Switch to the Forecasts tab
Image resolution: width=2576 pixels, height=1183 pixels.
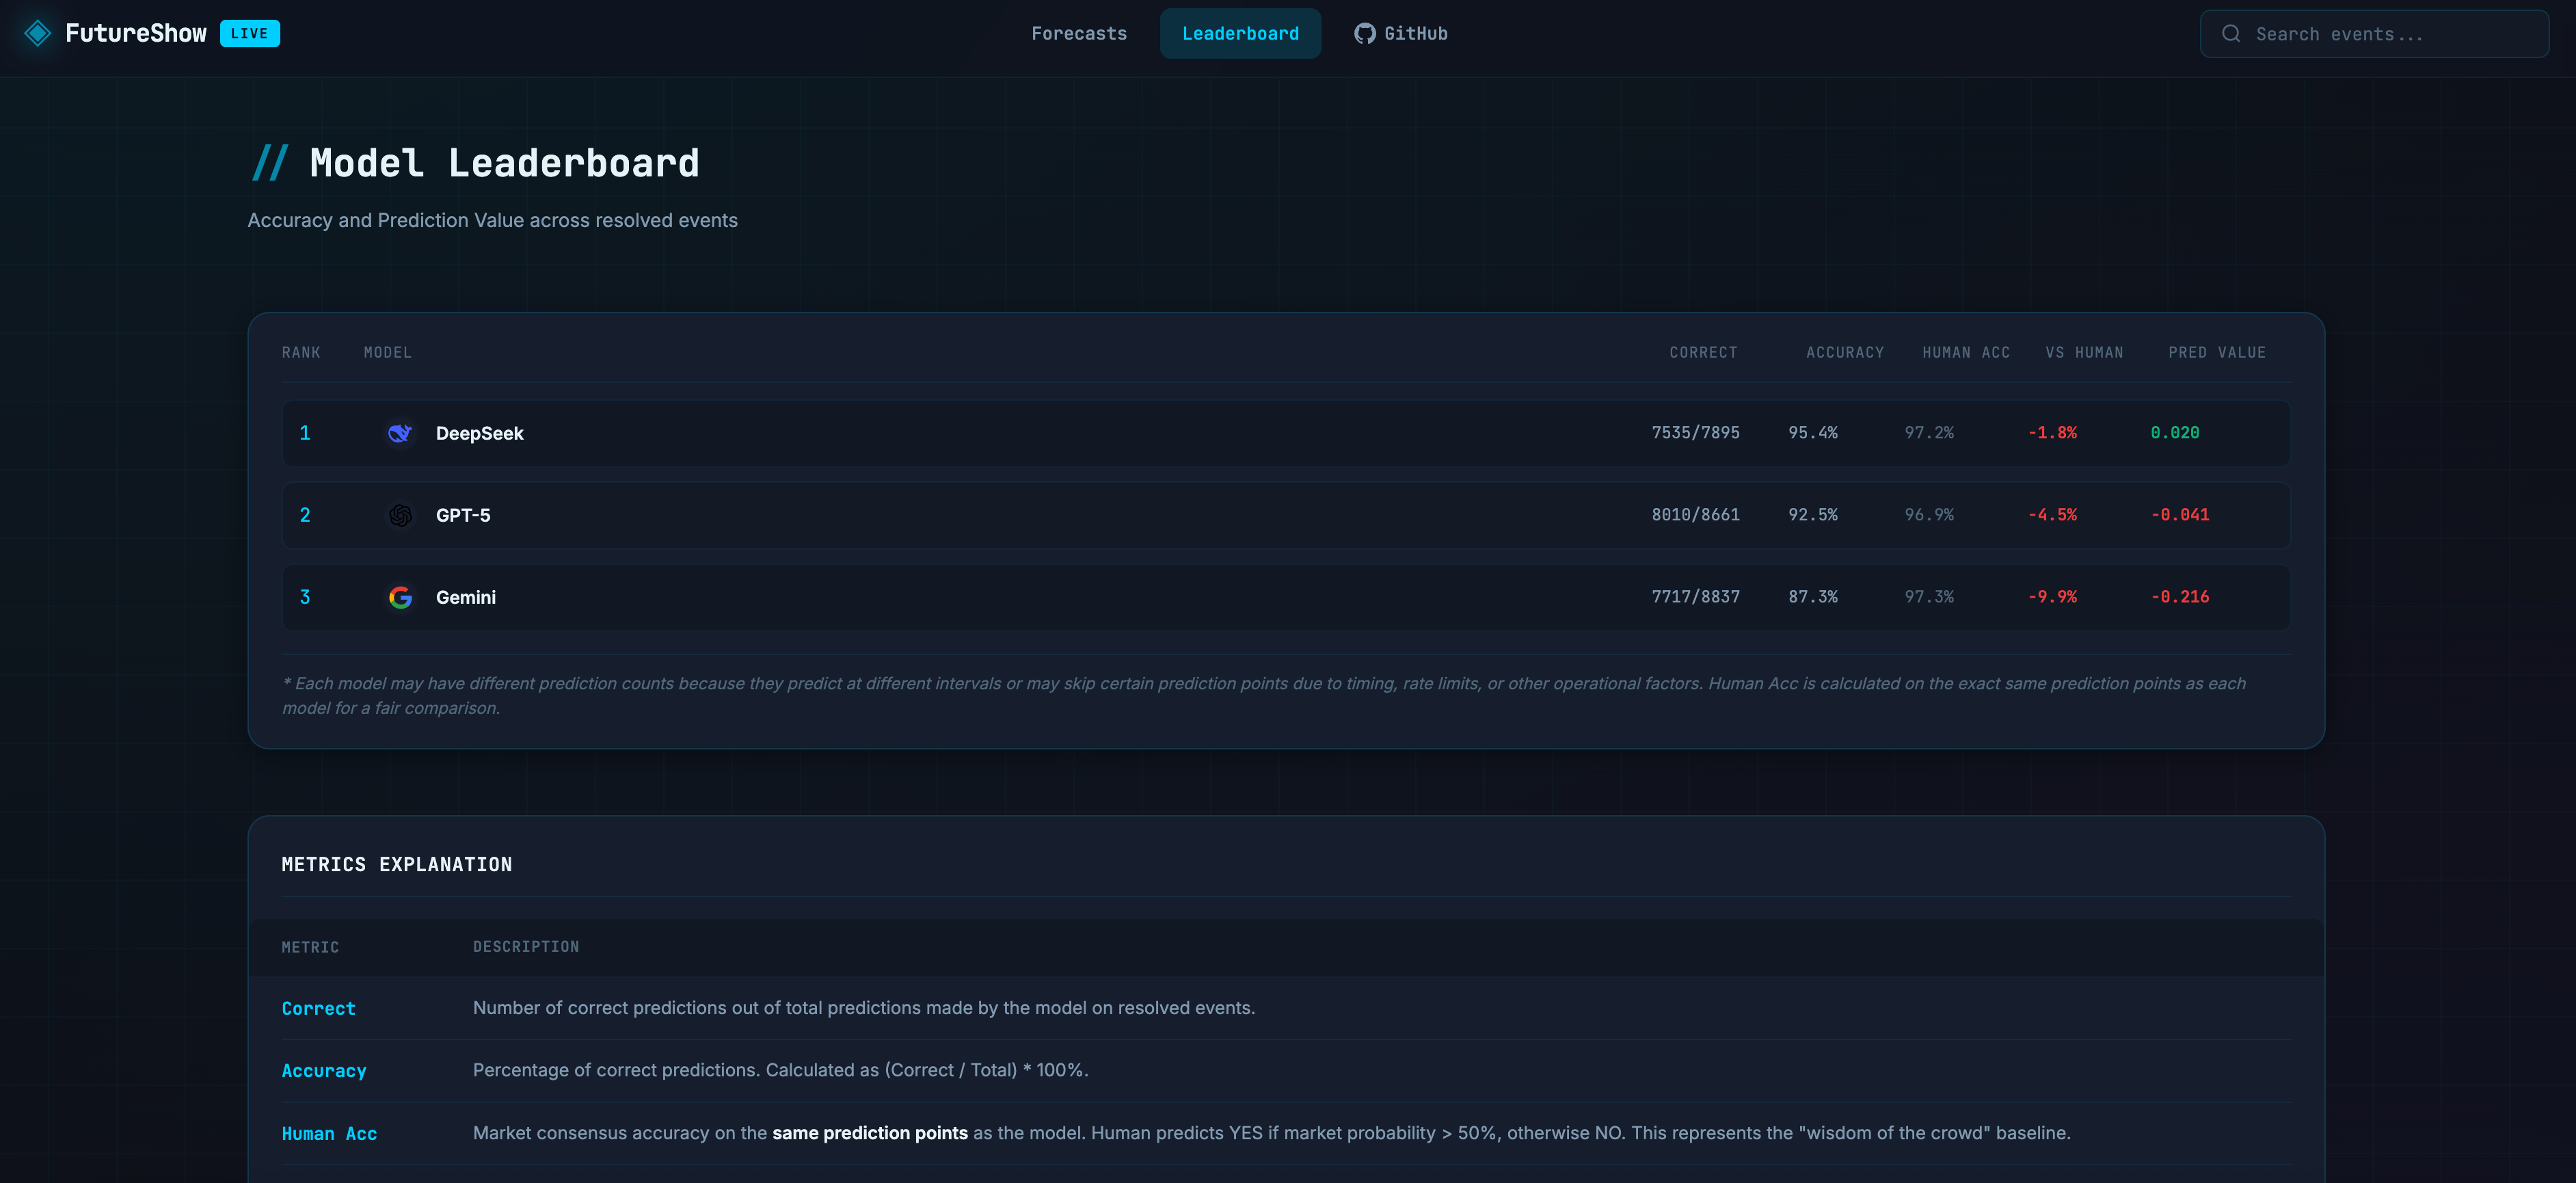click(x=1079, y=33)
